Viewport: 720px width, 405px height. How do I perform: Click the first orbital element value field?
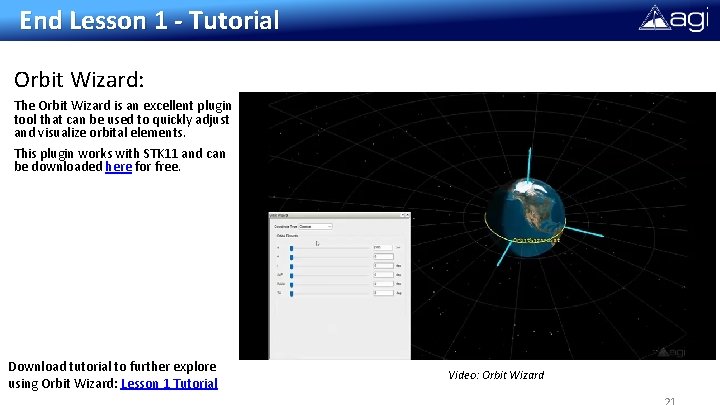[383, 248]
